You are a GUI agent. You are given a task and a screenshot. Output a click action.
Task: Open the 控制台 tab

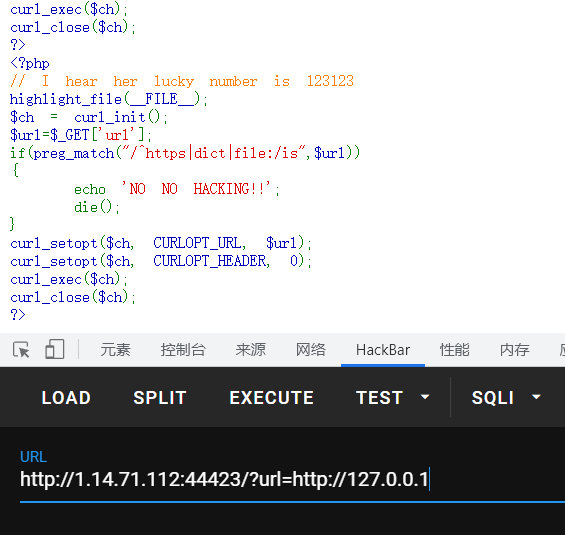(183, 350)
